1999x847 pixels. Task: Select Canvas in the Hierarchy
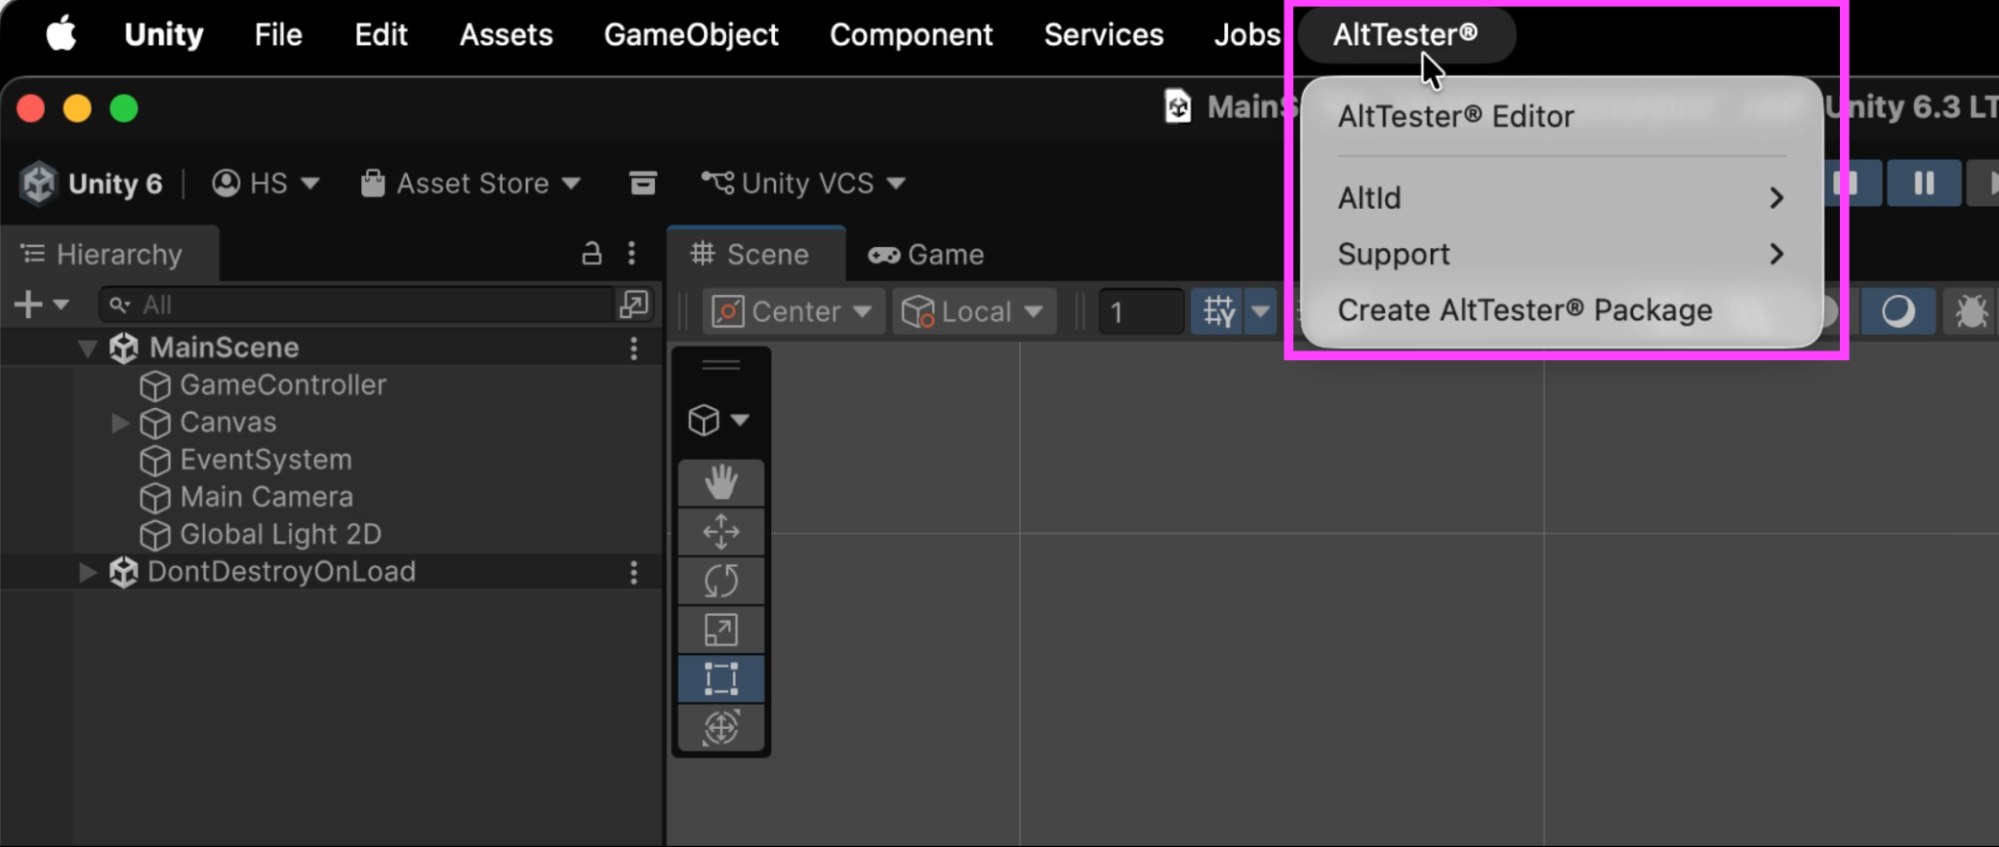pos(228,423)
